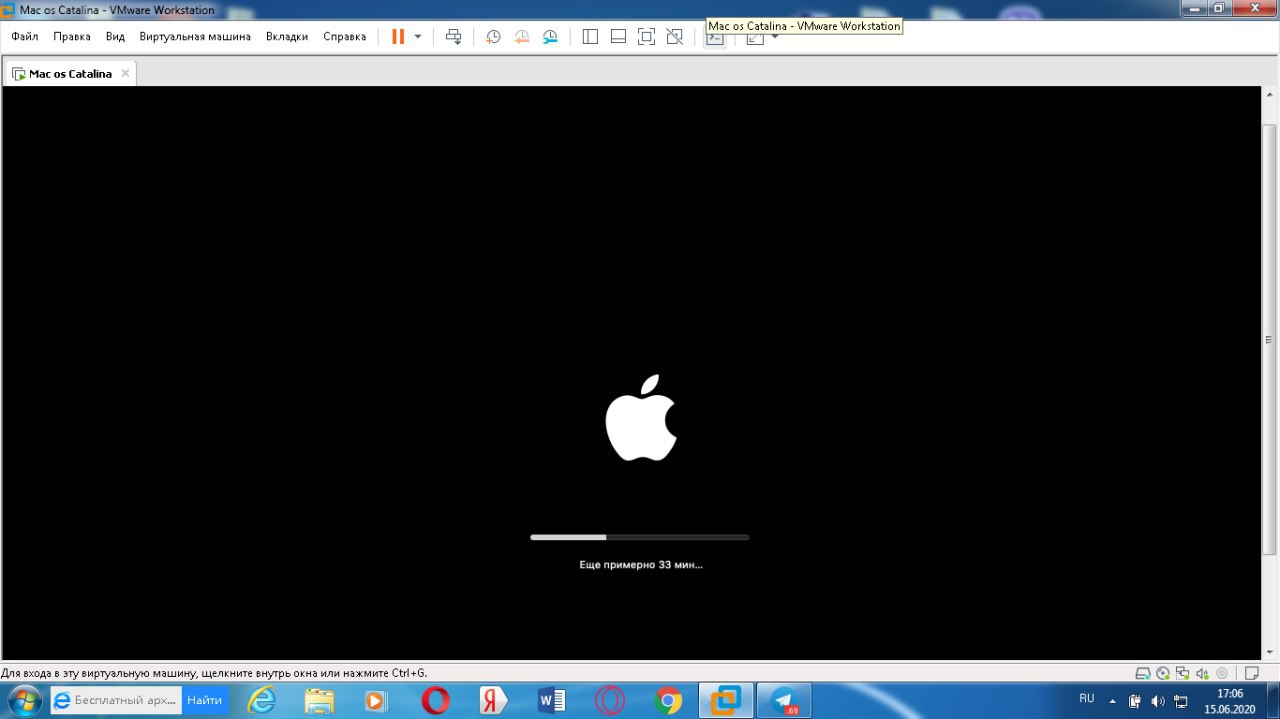1280x719 pixels.
Task: Click the hard disk status icon
Action: pyautogui.click(x=1144, y=673)
